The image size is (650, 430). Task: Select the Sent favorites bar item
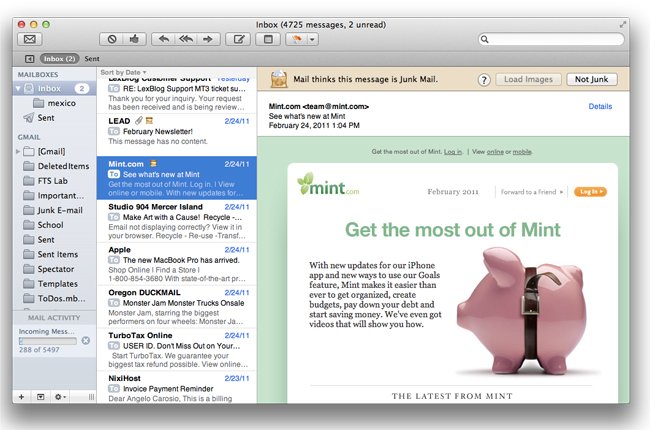tap(92, 59)
